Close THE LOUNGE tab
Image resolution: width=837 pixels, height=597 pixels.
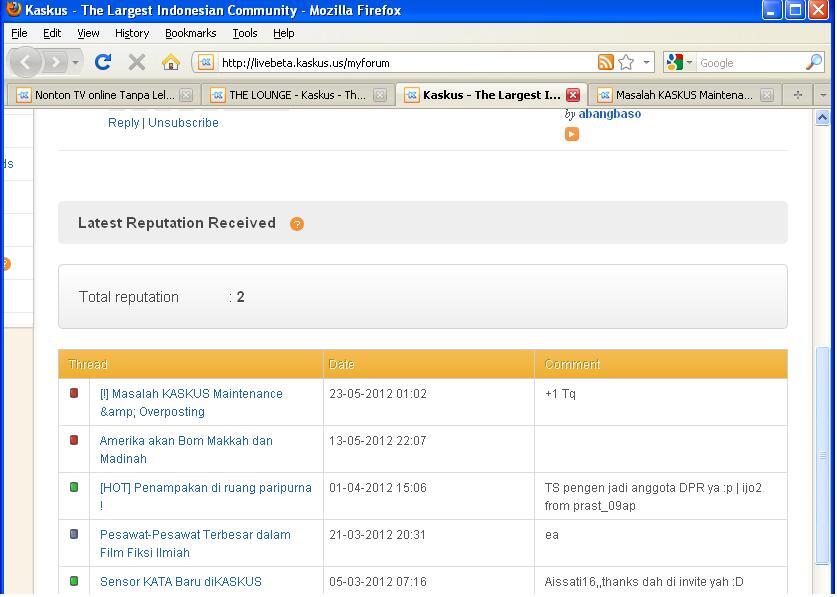[380, 95]
